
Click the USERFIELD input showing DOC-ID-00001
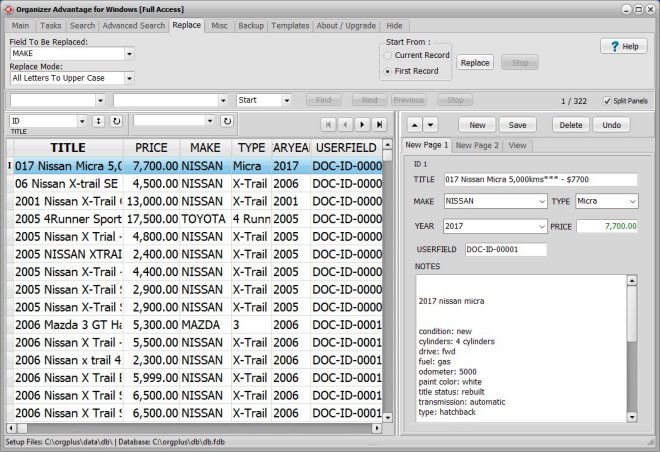click(506, 250)
